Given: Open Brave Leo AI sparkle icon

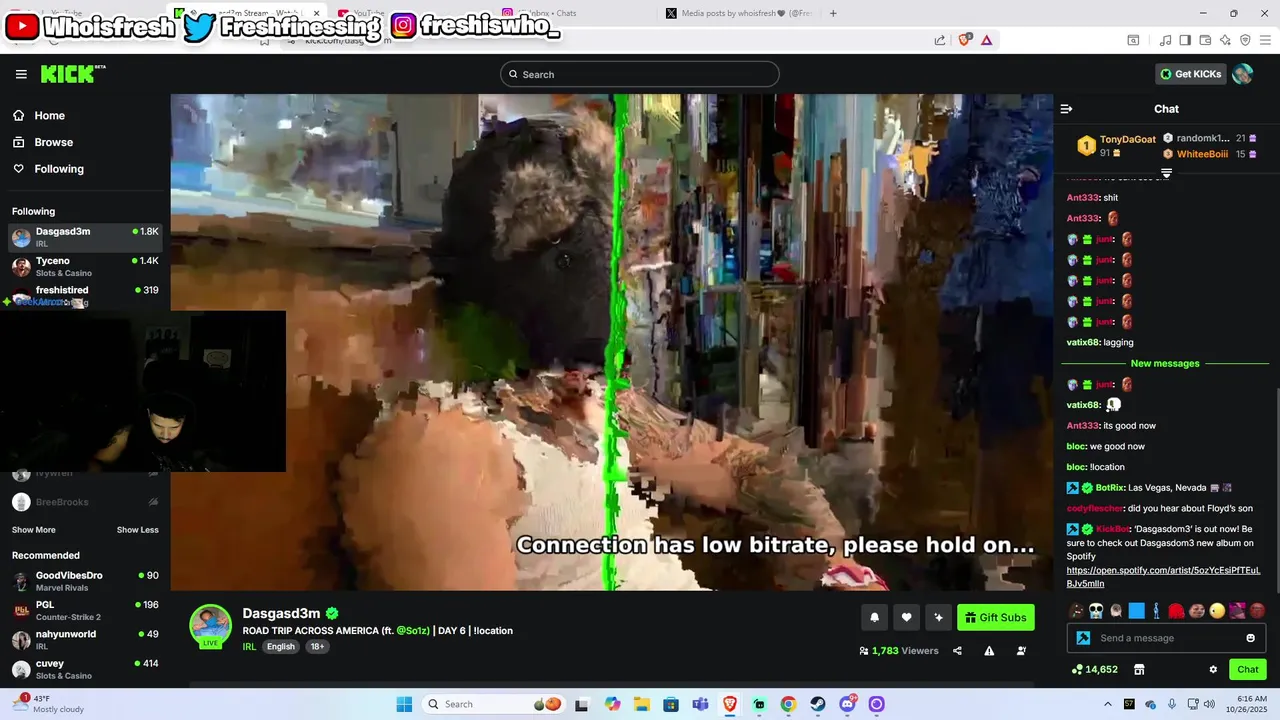Looking at the screenshot, I should tap(1225, 40).
